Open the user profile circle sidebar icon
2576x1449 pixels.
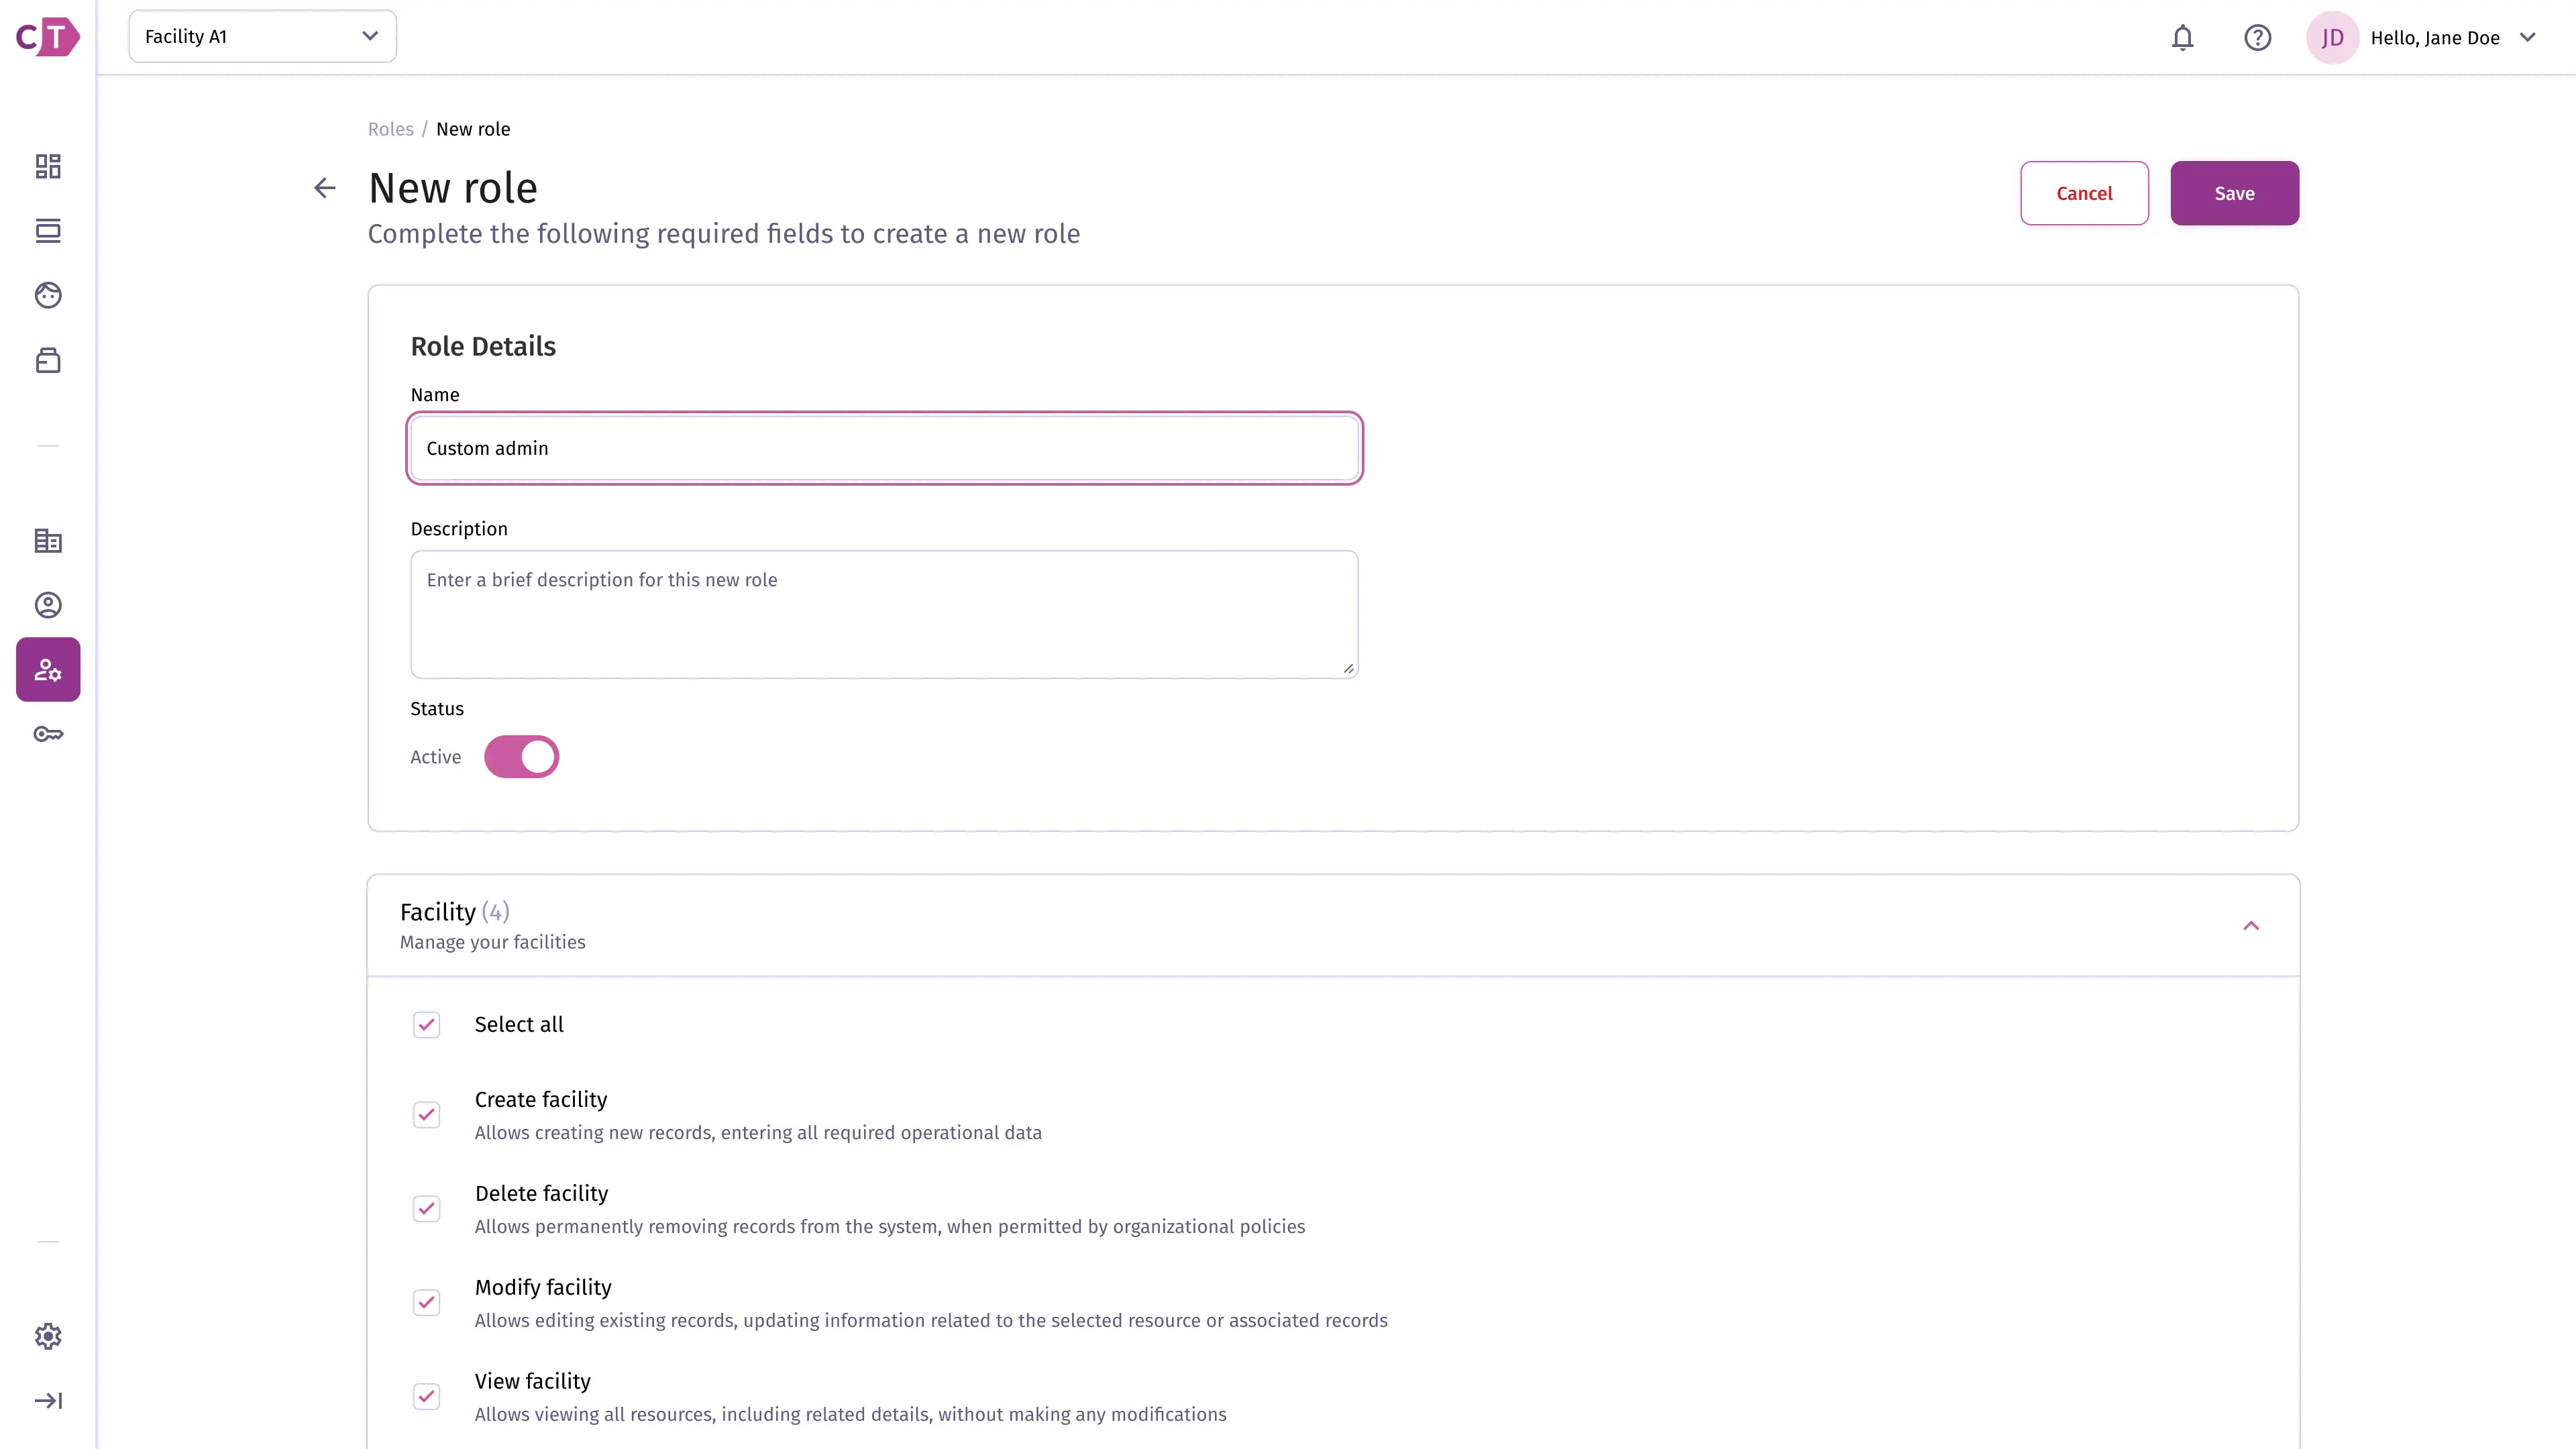[48, 605]
